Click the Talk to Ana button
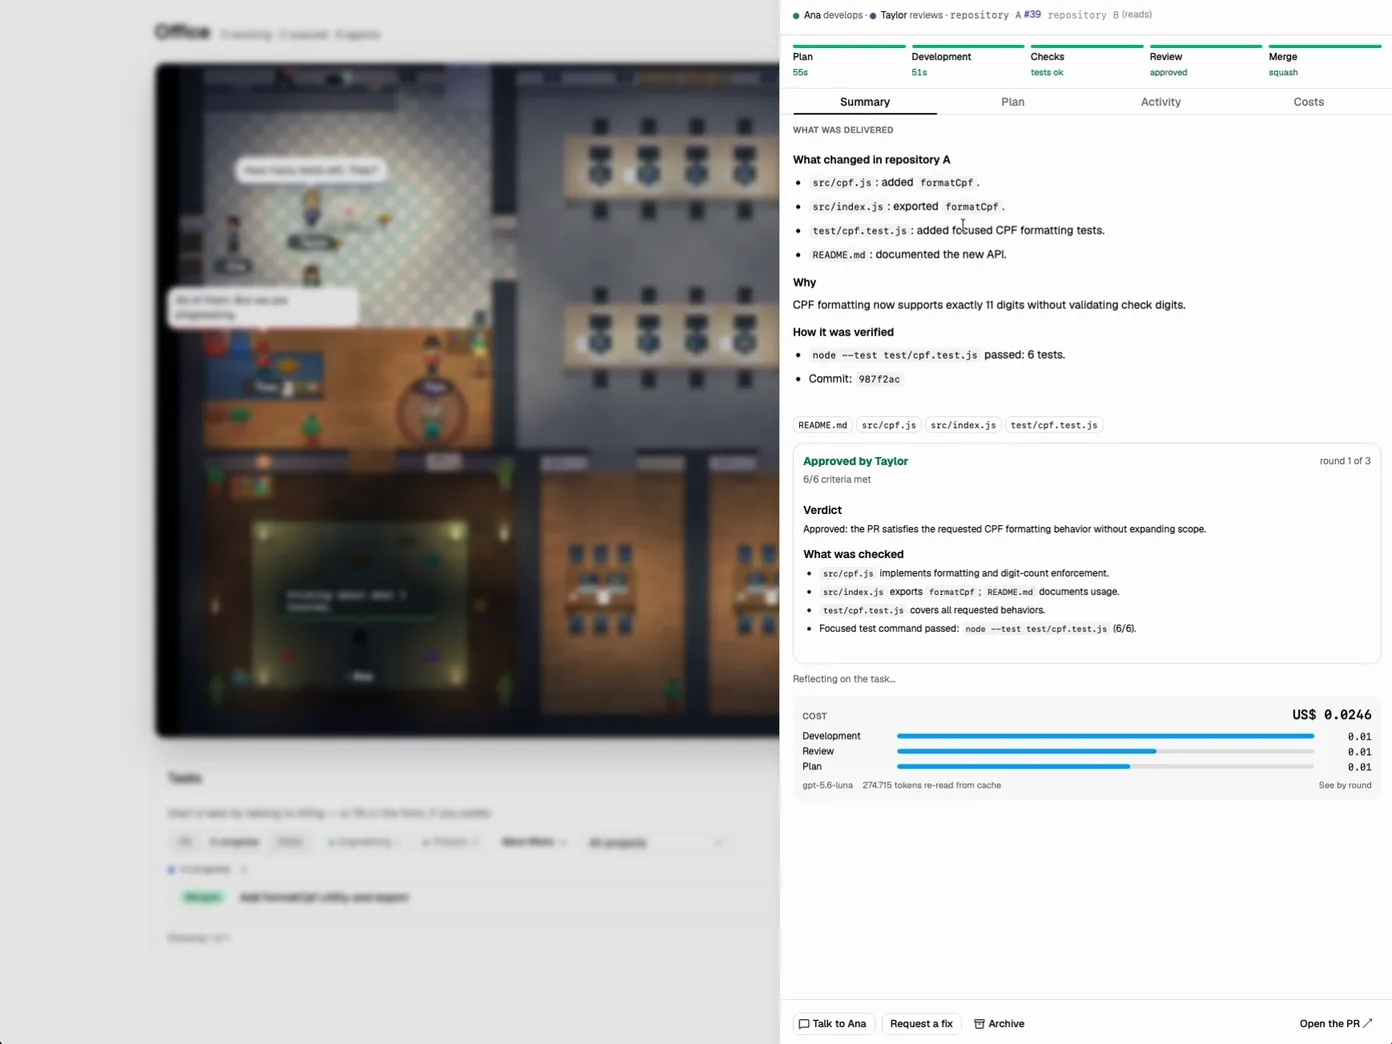The width and height of the screenshot is (1392, 1044). 834,1024
